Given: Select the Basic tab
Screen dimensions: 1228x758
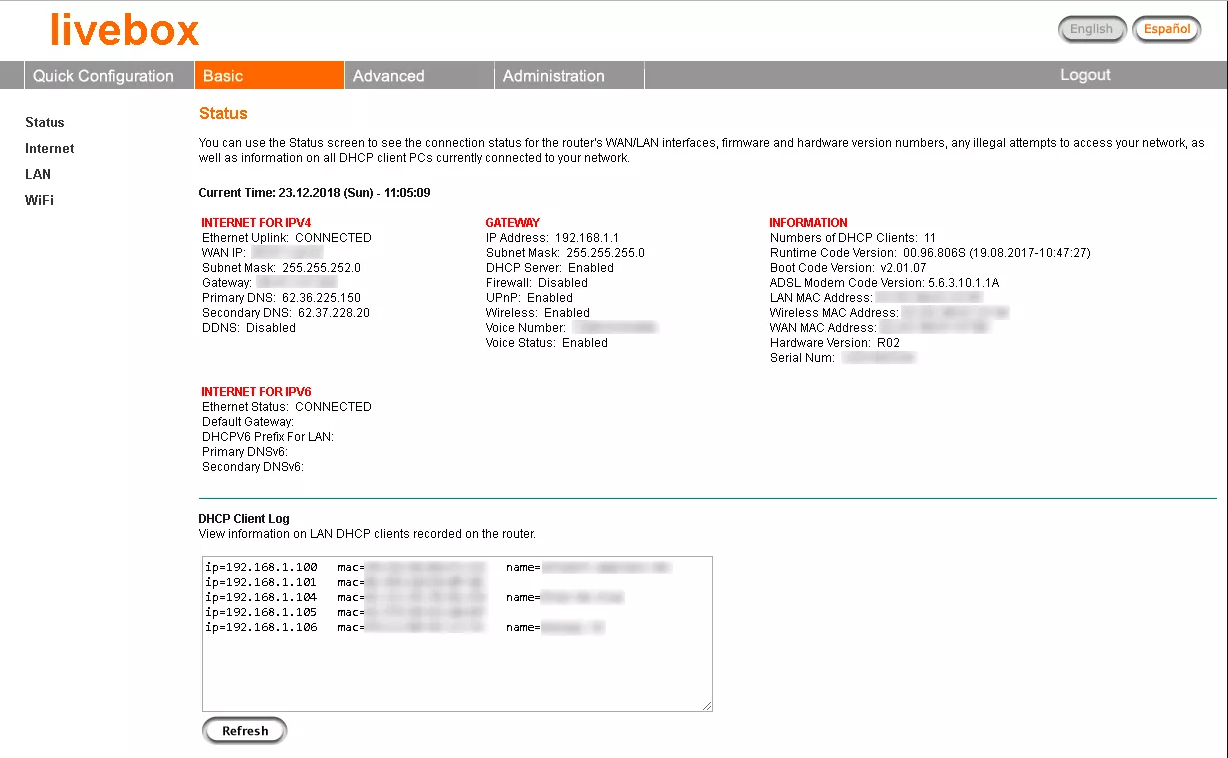Looking at the screenshot, I should (x=222, y=75).
